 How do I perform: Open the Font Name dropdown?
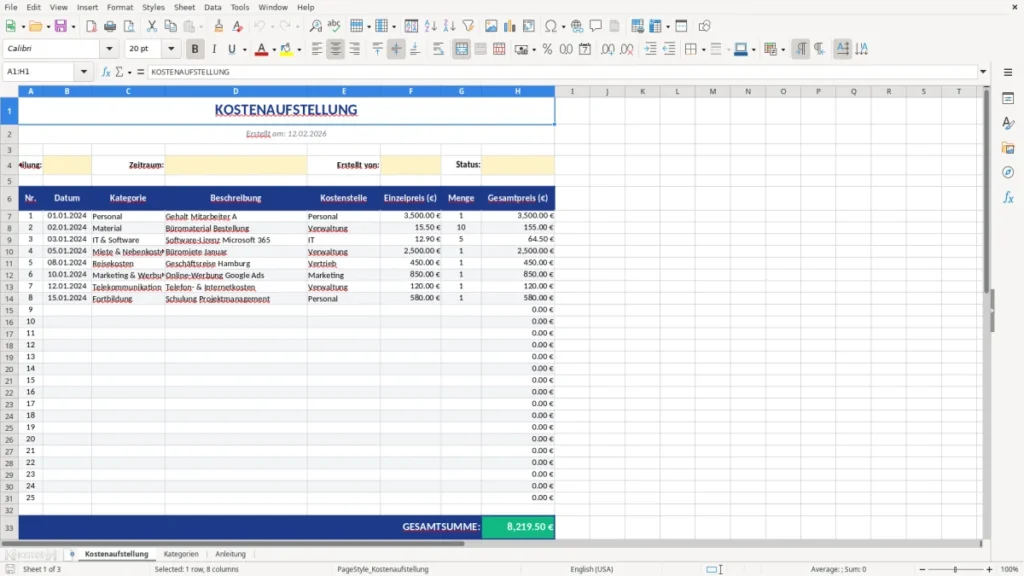[109, 49]
